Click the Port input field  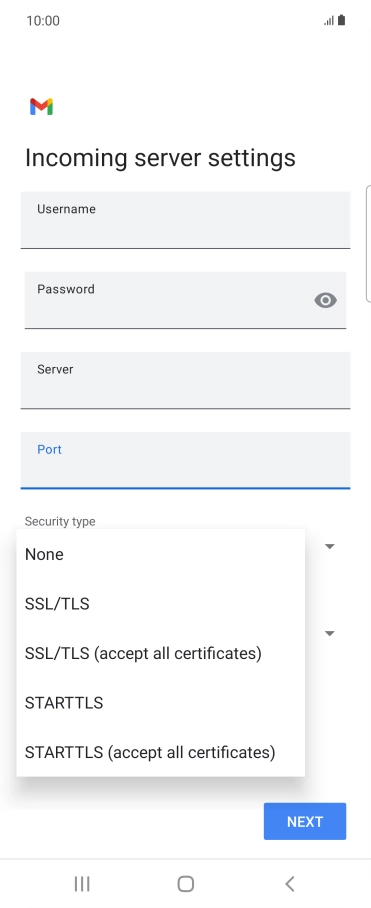pos(185,460)
